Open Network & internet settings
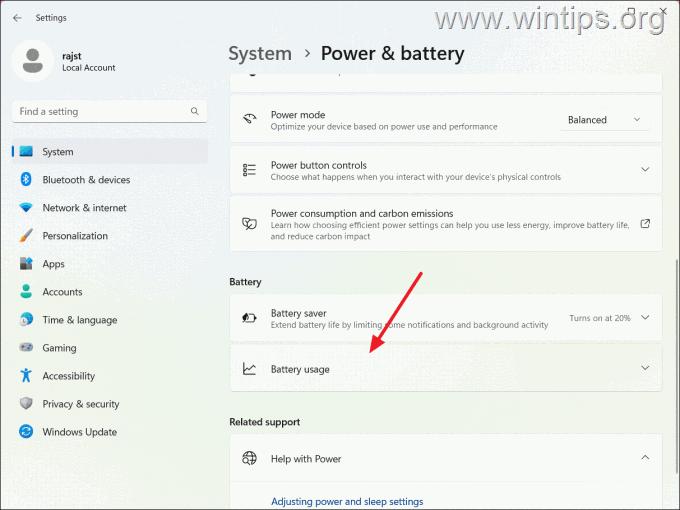The image size is (680, 510). point(110,208)
